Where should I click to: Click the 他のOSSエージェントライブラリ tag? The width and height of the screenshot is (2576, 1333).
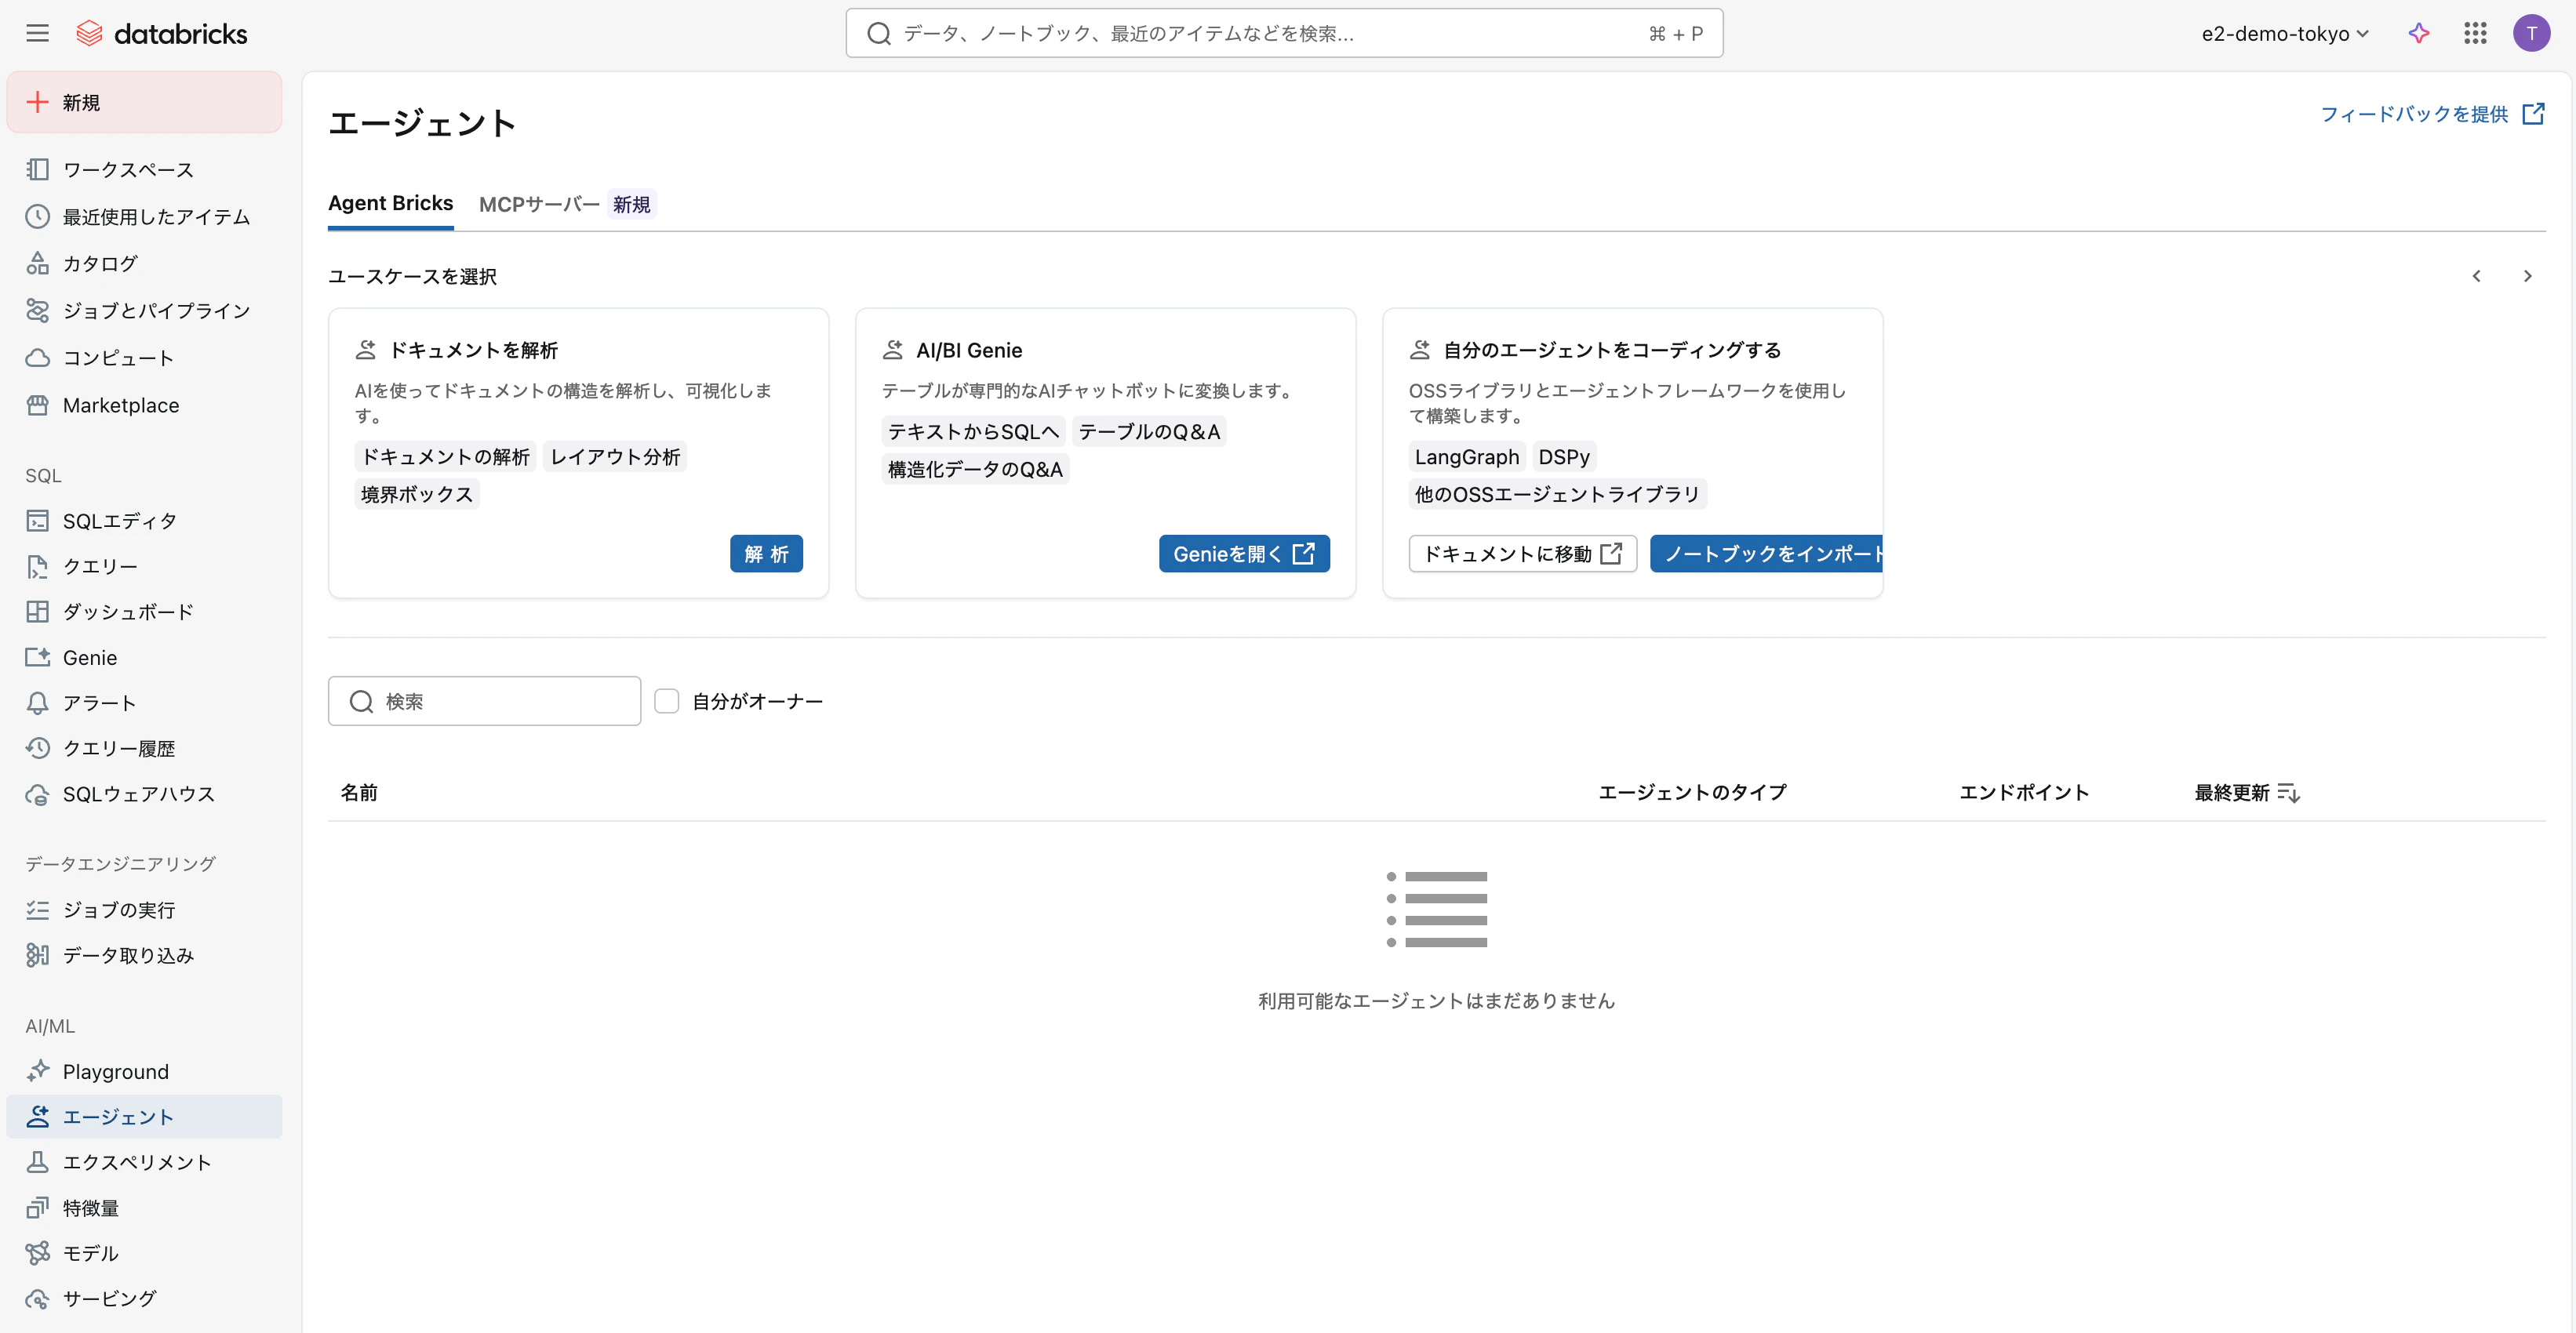coord(1557,494)
